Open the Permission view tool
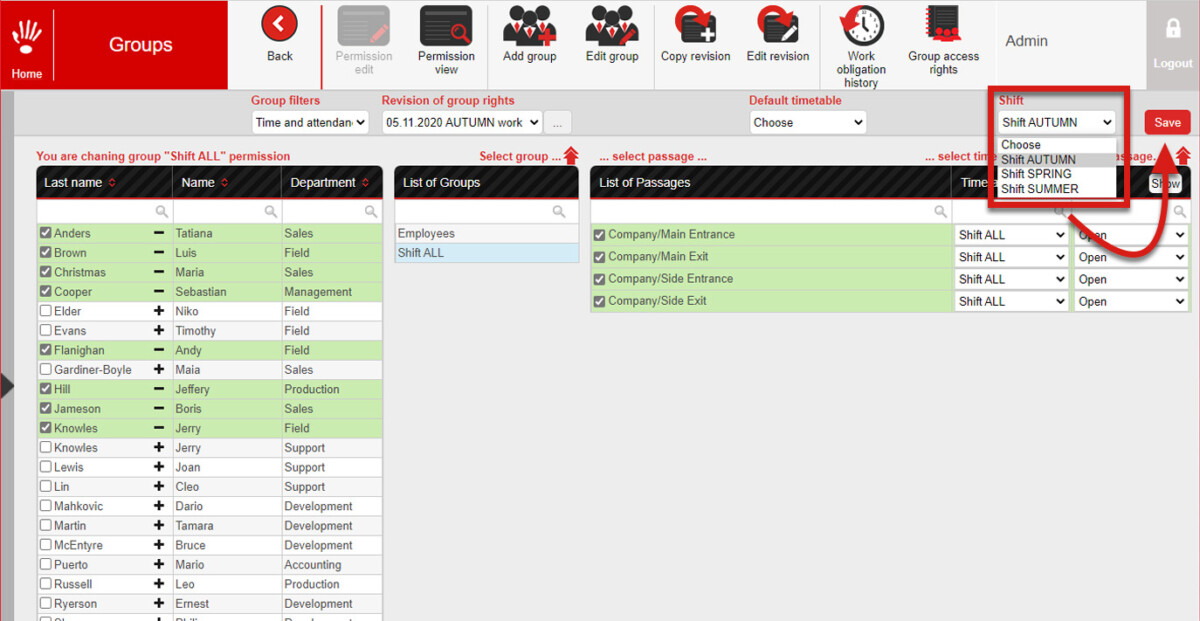 coord(446,40)
